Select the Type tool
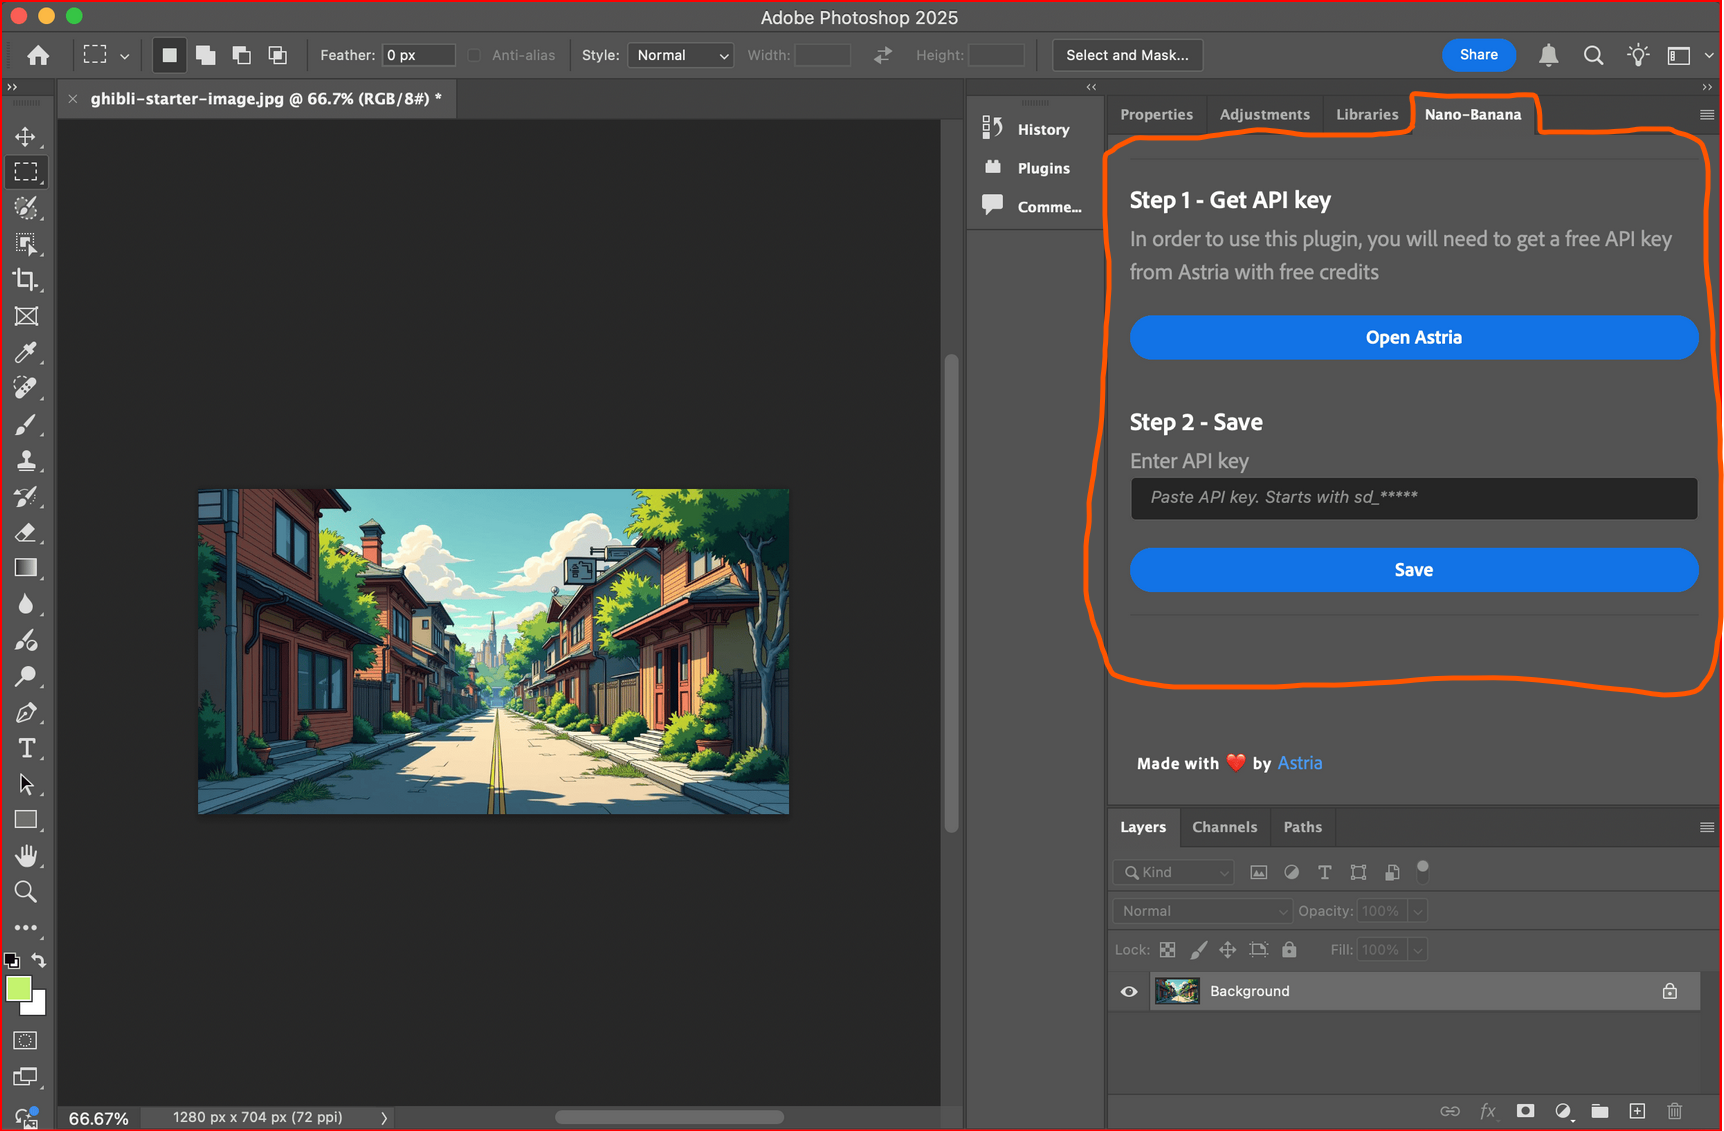This screenshot has height=1131, width=1724. 26,748
